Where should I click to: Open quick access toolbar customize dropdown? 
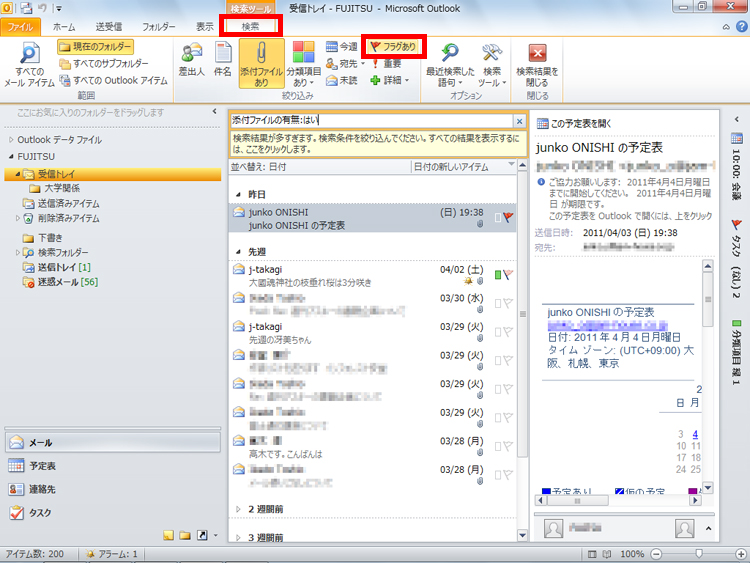tap(59, 8)
